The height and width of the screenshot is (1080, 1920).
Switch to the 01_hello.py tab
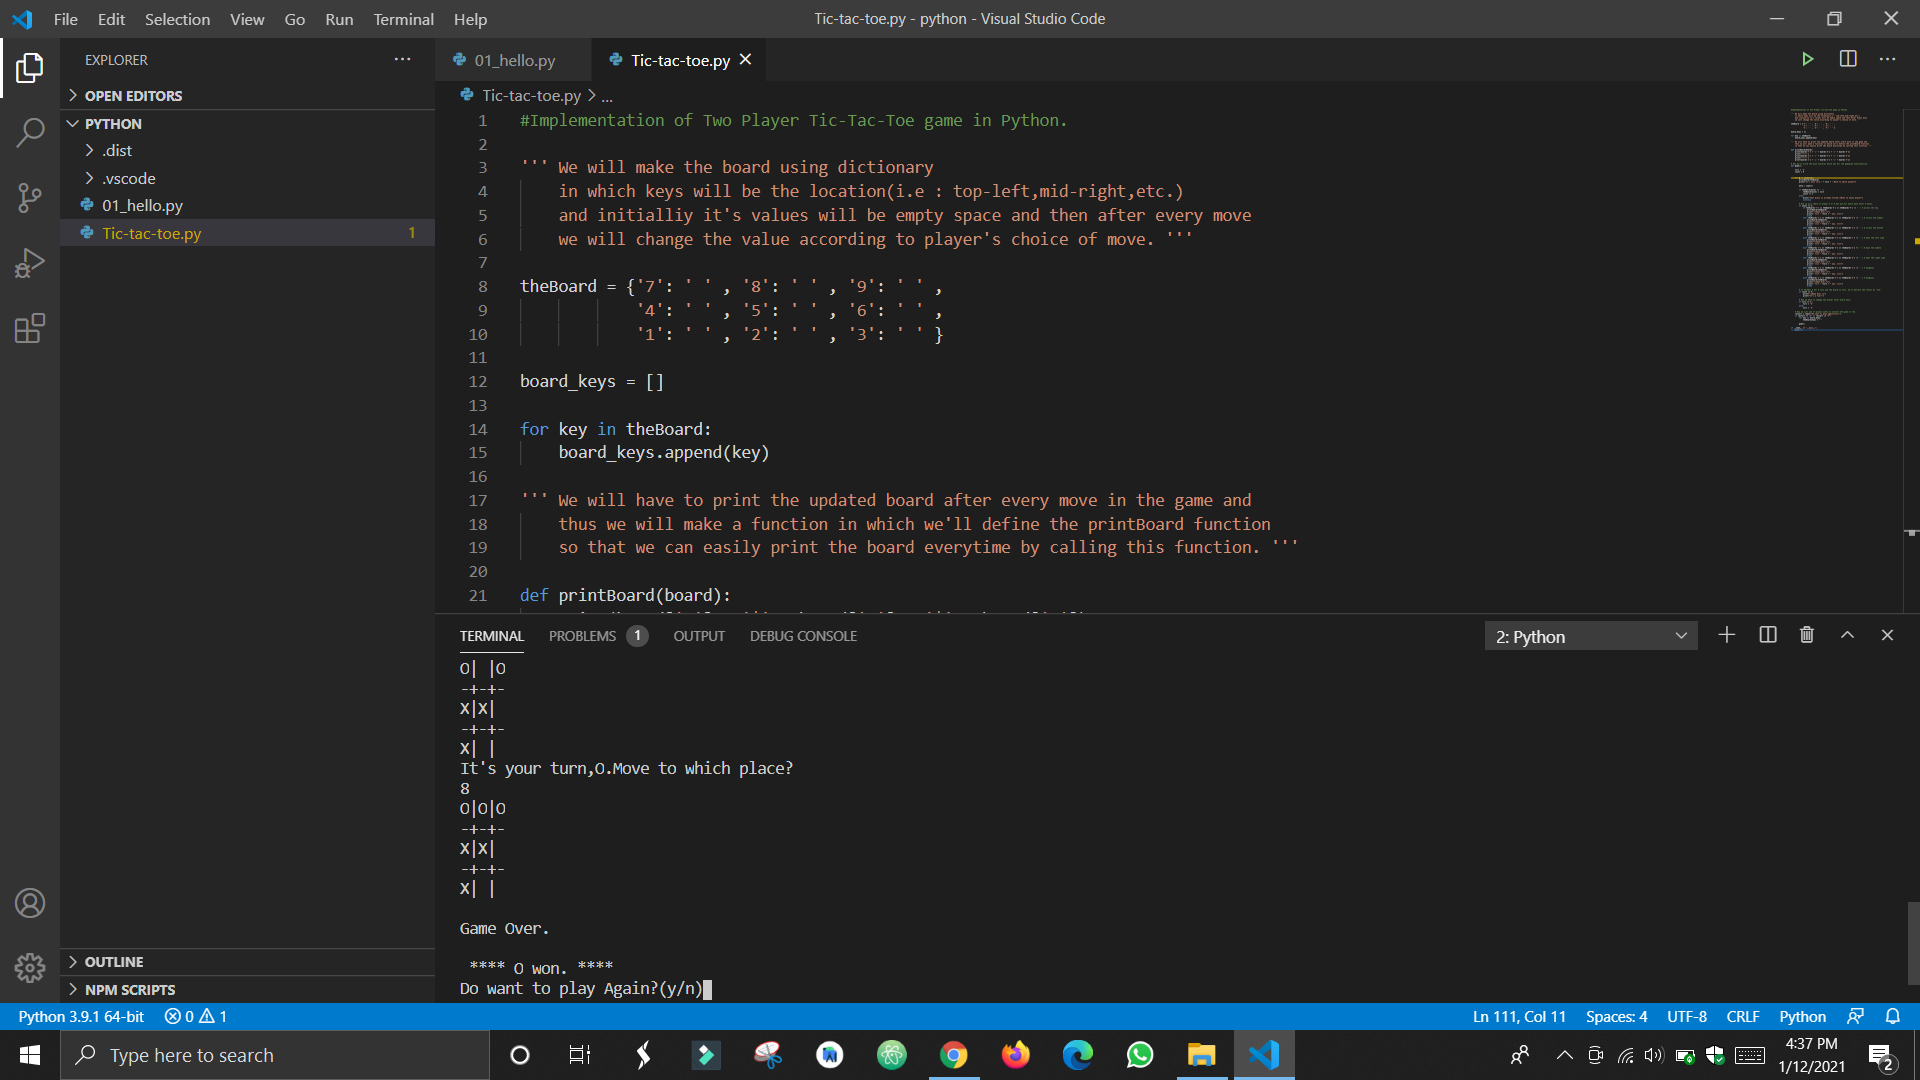point(514,60)
